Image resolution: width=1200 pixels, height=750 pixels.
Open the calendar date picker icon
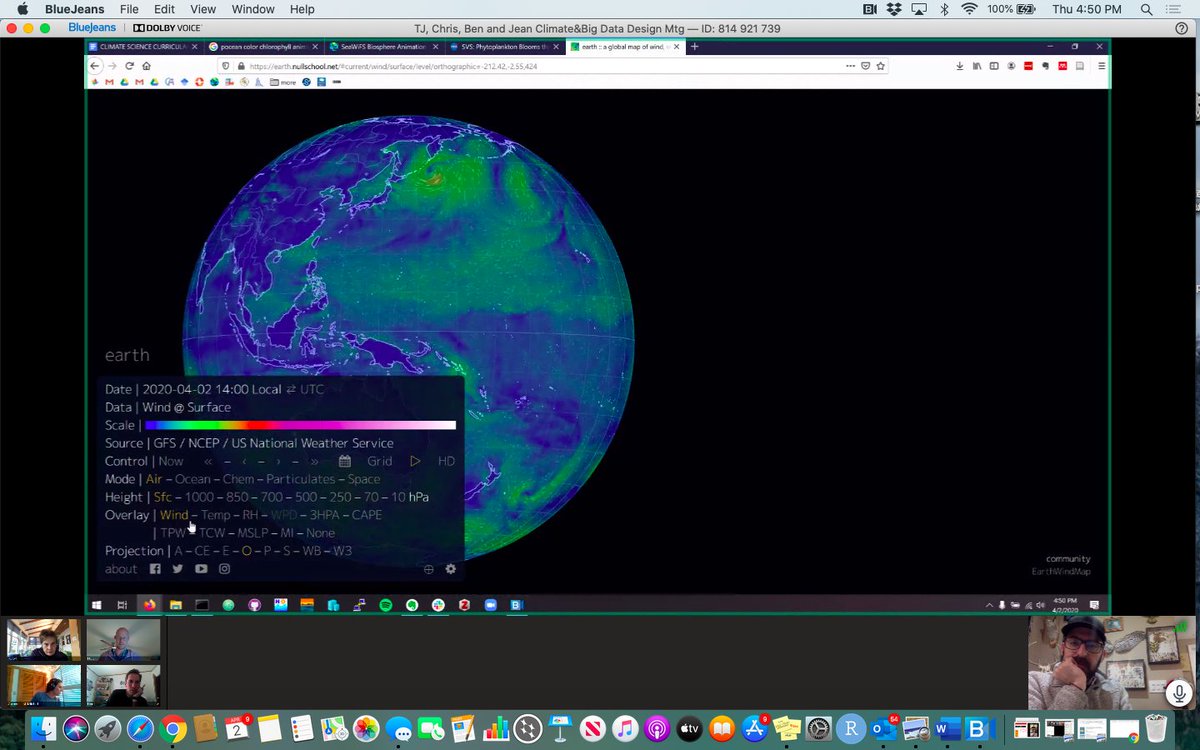pyautogui.click(x=345, y=461)
